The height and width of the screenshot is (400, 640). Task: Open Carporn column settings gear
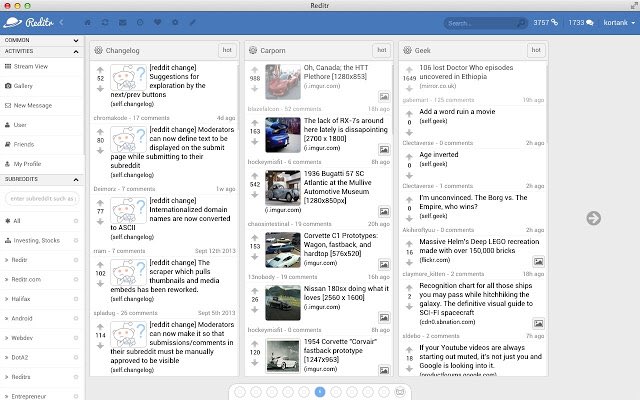click(x=253, y=50)
